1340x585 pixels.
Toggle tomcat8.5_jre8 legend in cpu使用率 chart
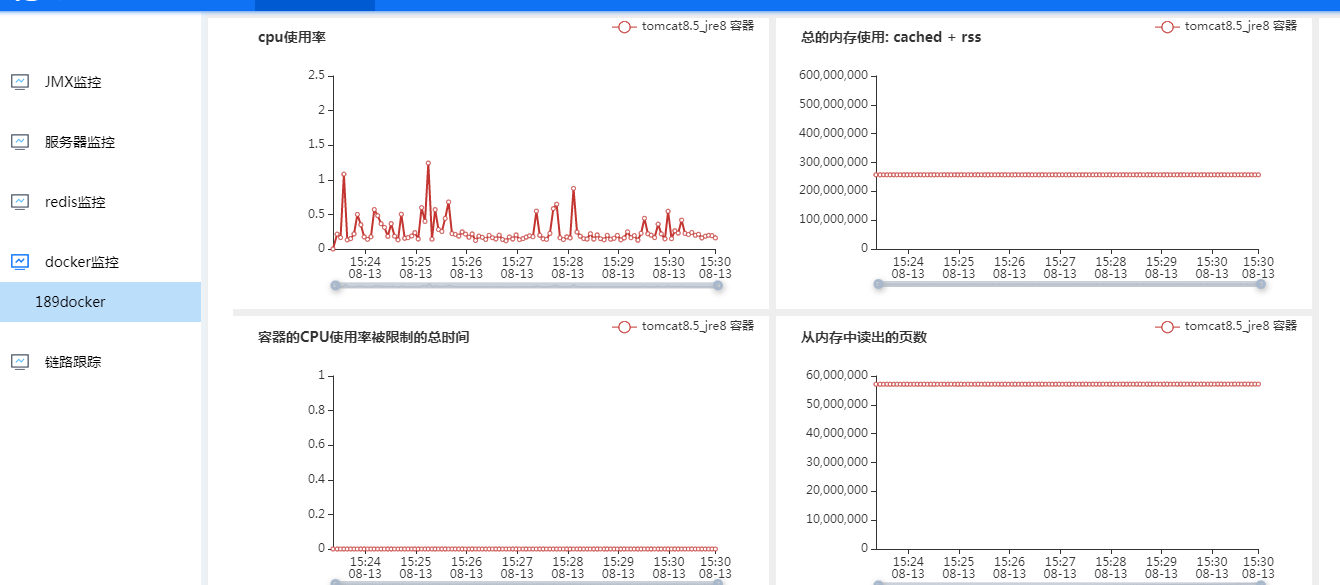pos(683,27)
